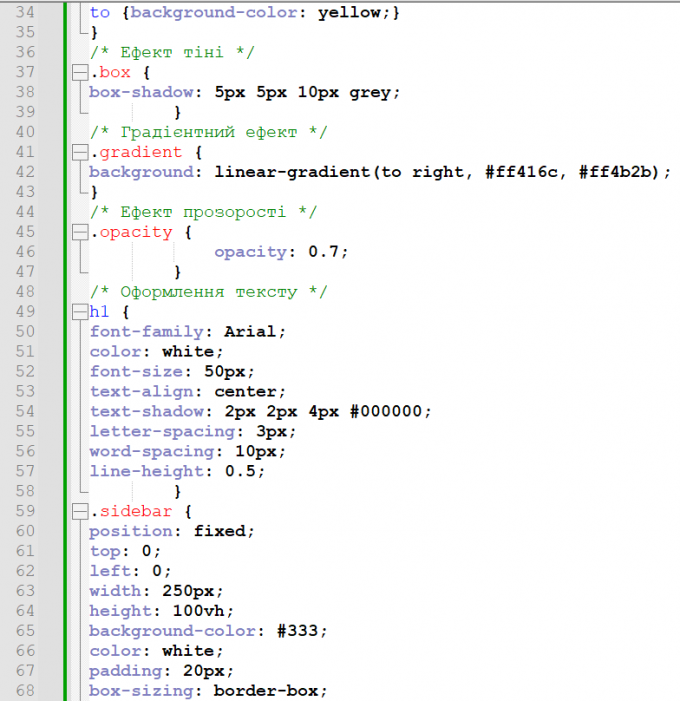Click line number 34 in margin

click(25, 12)
